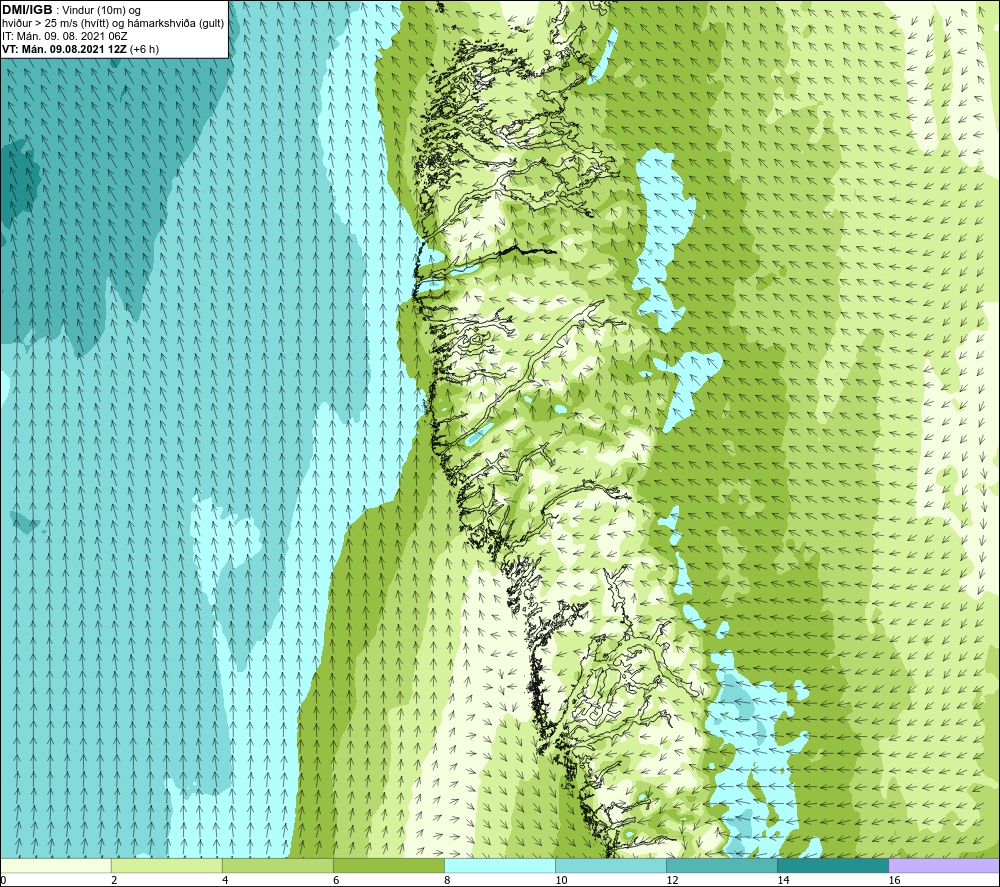Select the medium green 4–6 m/s color swatch
Screen dimensions: 1000x887
click(277, 865)
